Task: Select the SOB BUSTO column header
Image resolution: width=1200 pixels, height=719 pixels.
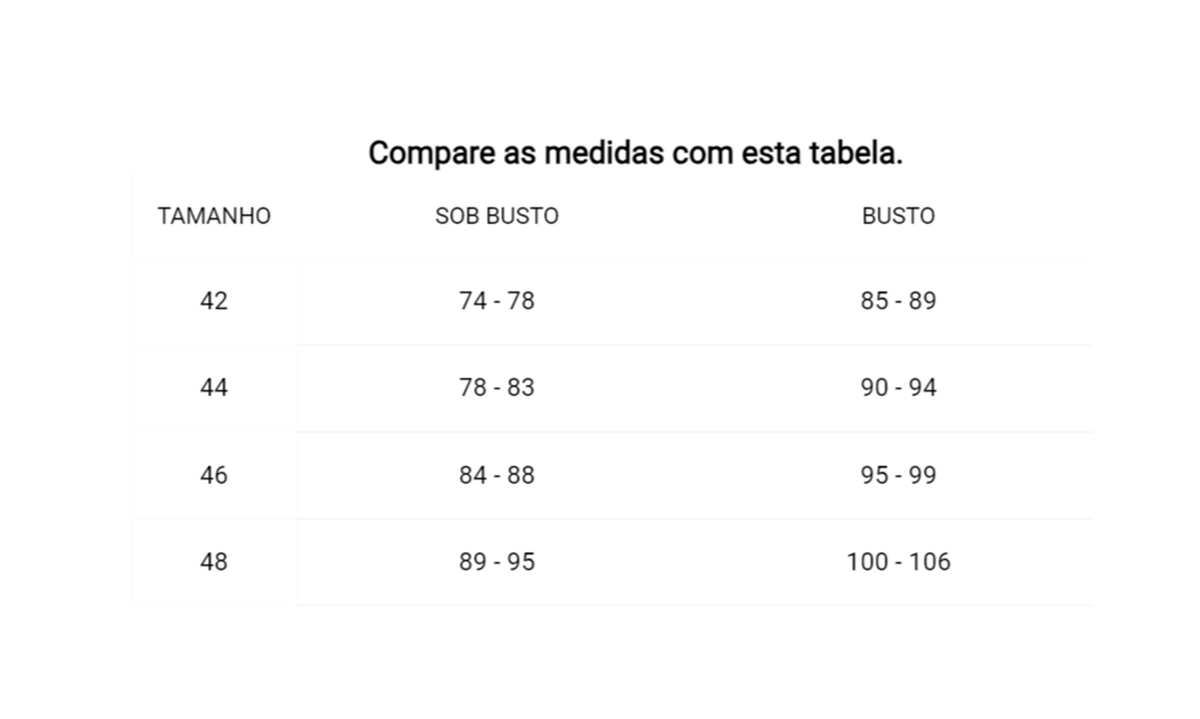Action: (497, 216)
